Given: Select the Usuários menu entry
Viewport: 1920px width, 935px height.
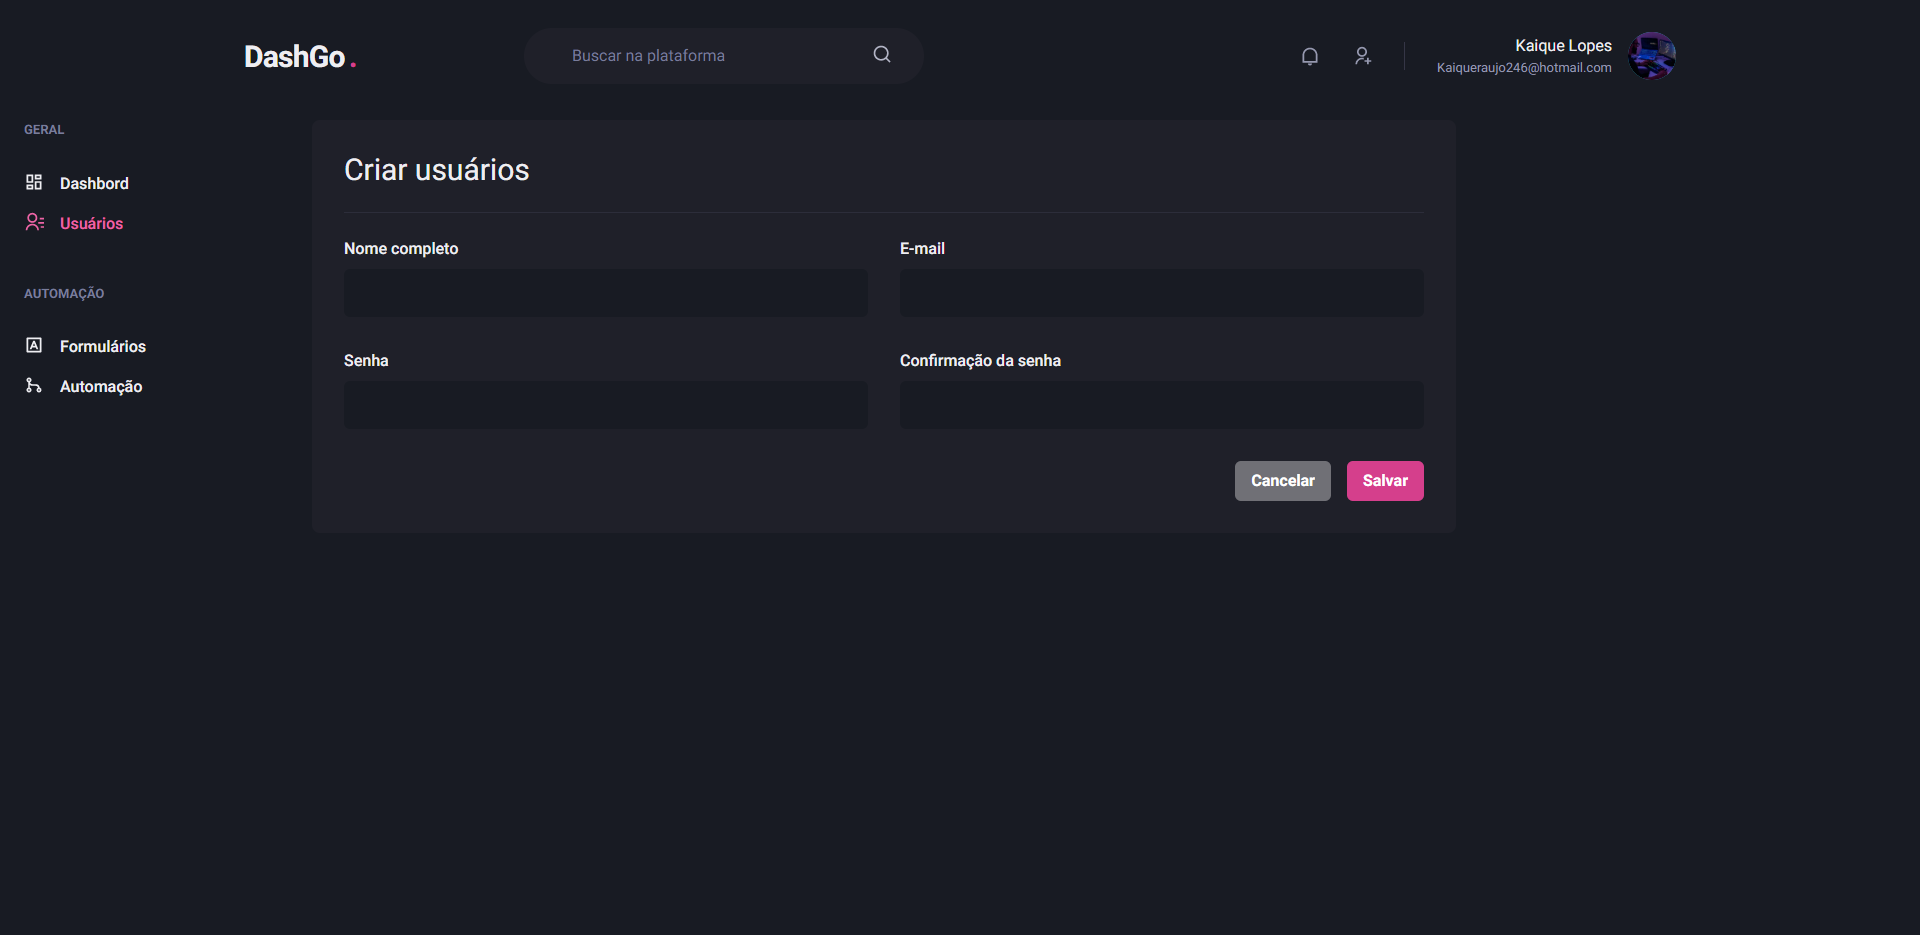Looking at the screenshot, I should 91,223.
